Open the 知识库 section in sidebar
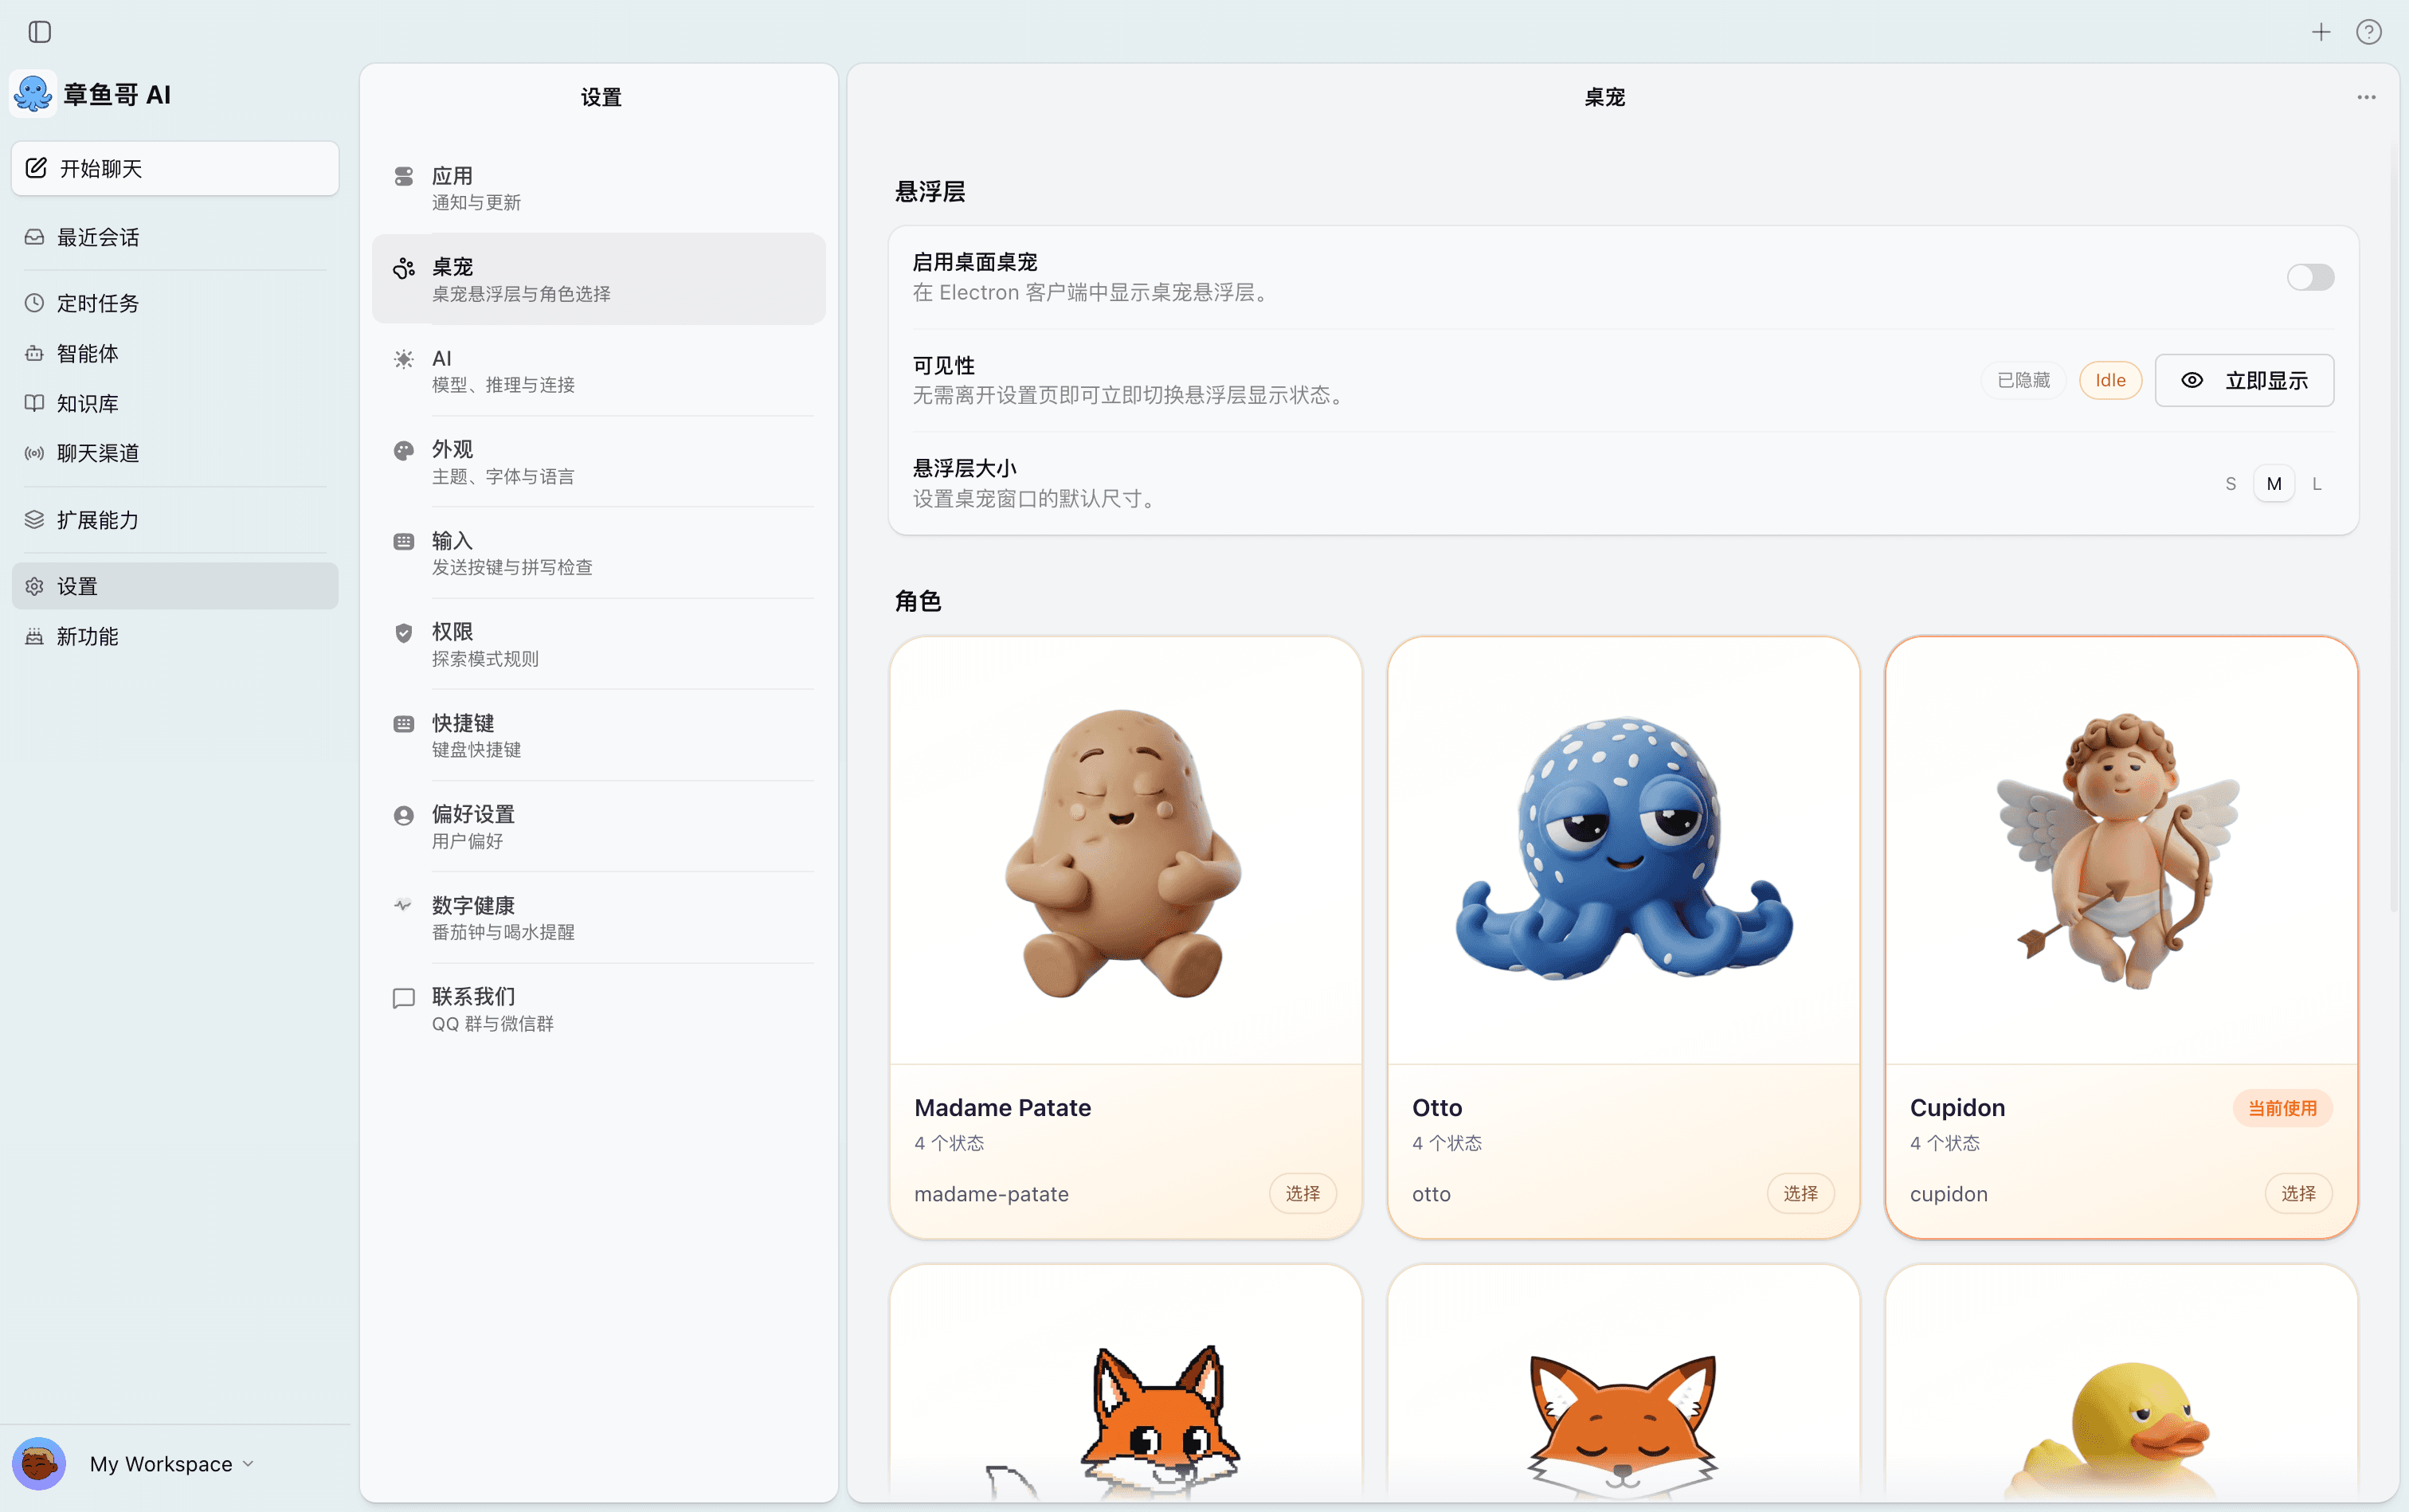Viewport: 2409px width, 1512px height. pos(86,403)
